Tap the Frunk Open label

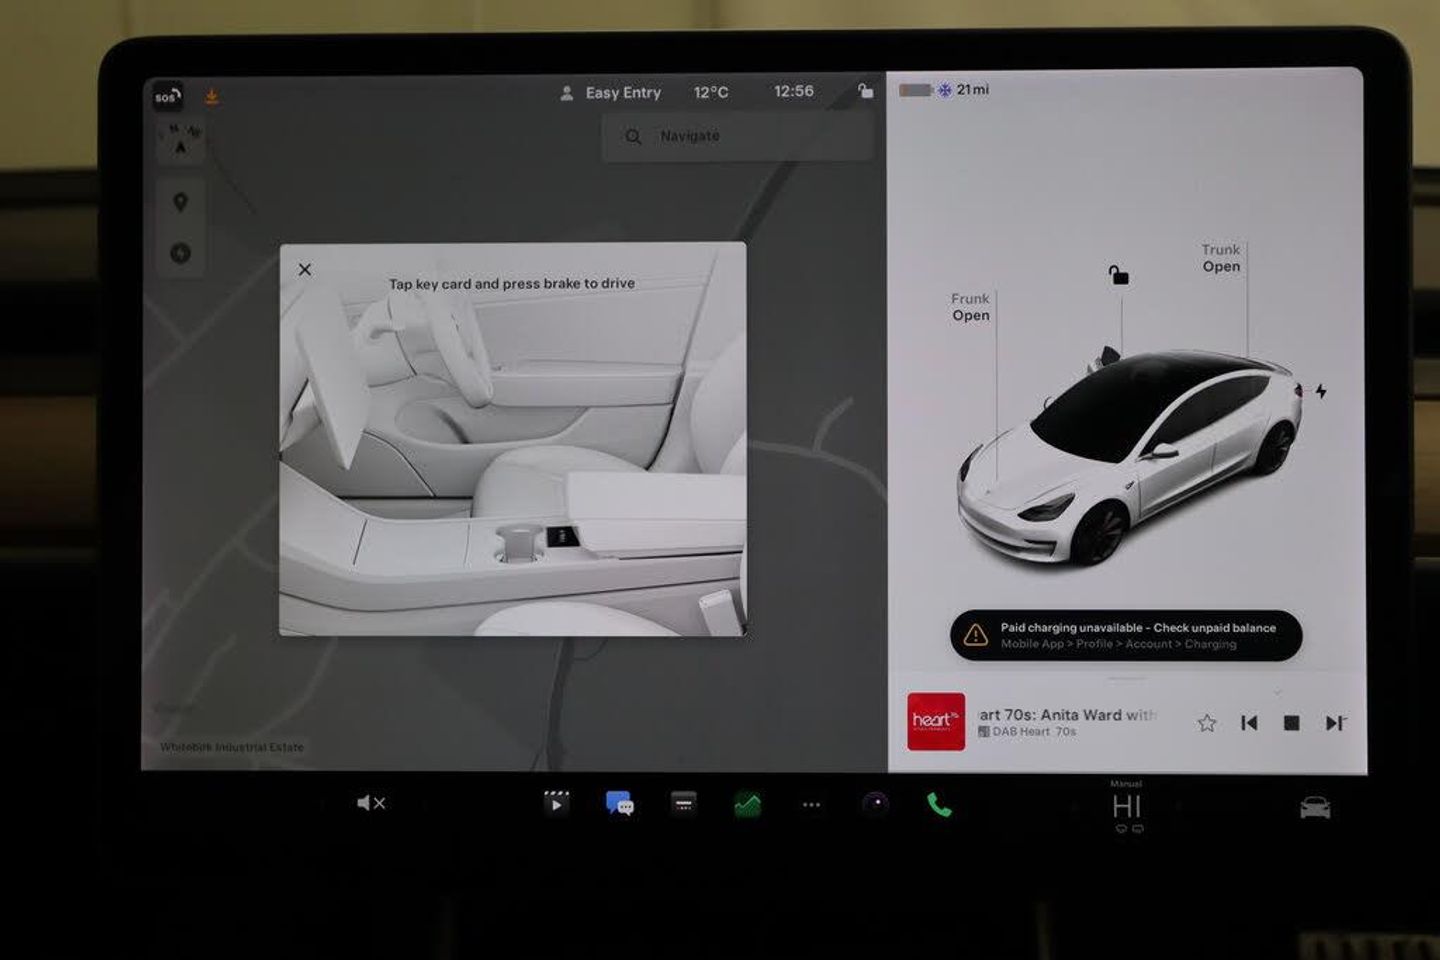tap(970, 307)
